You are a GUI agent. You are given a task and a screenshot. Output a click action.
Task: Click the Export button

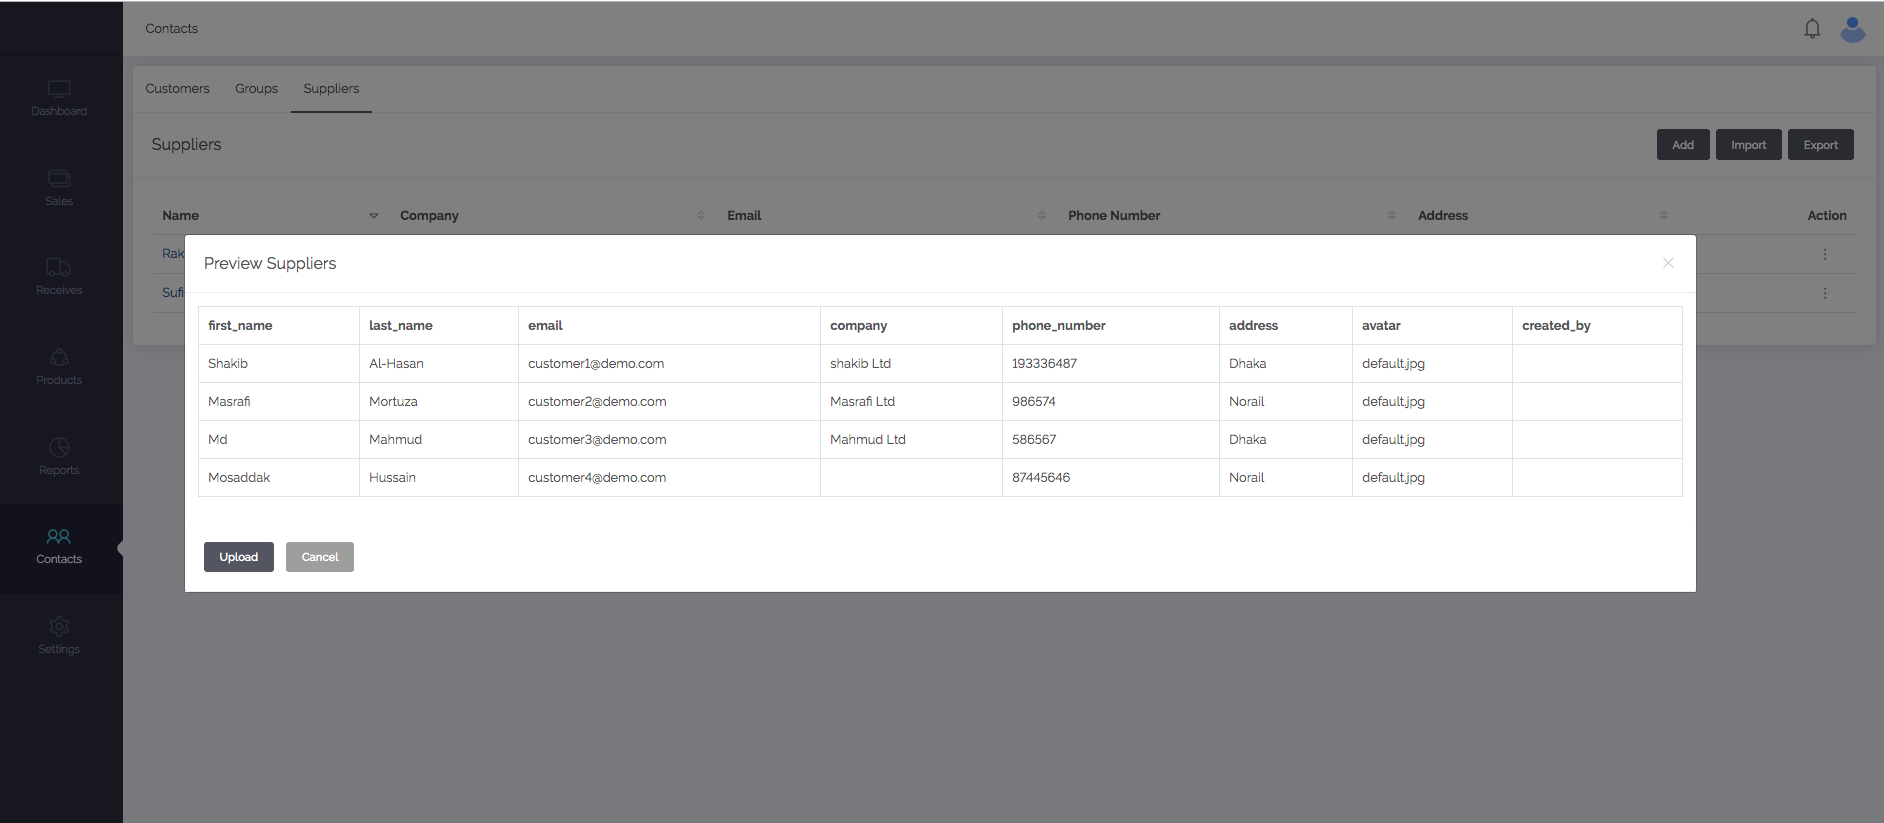click(1820, 145)
